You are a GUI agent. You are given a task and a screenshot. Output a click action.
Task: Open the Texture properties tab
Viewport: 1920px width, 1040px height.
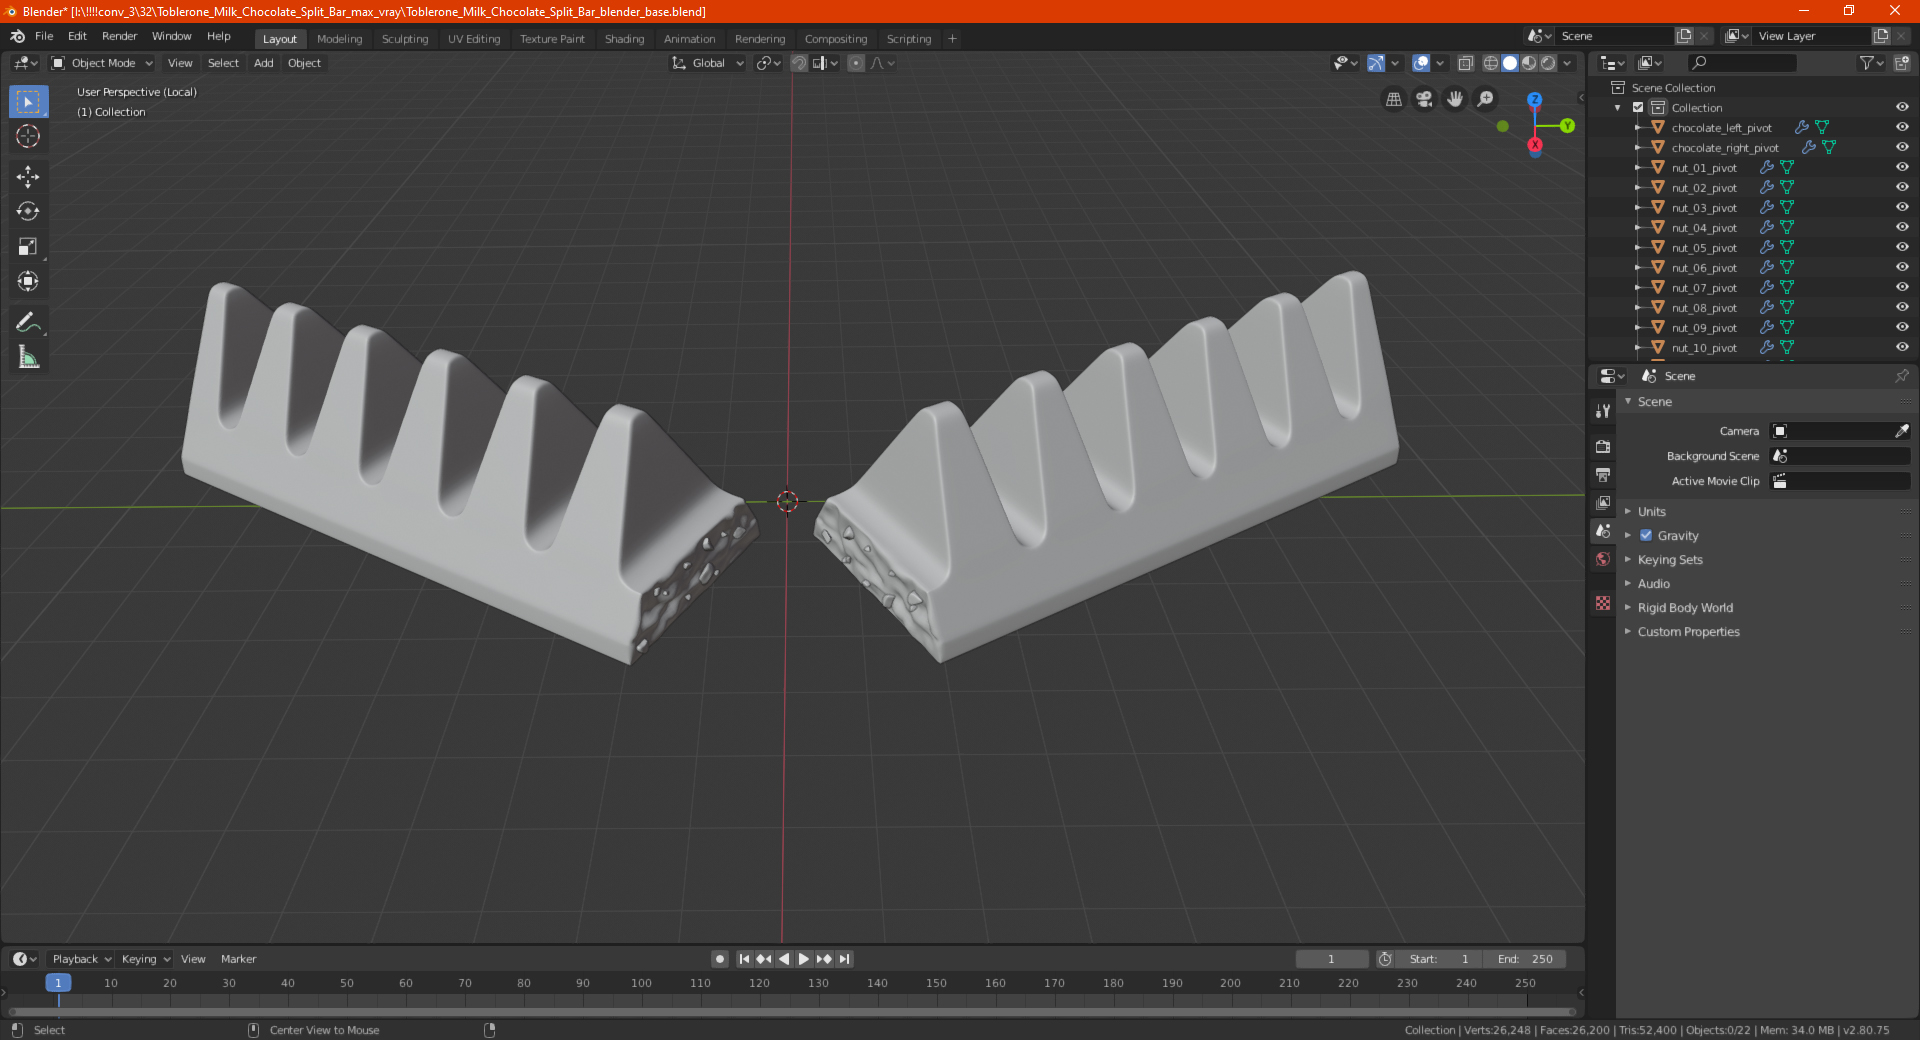[x=1603, y=603]
